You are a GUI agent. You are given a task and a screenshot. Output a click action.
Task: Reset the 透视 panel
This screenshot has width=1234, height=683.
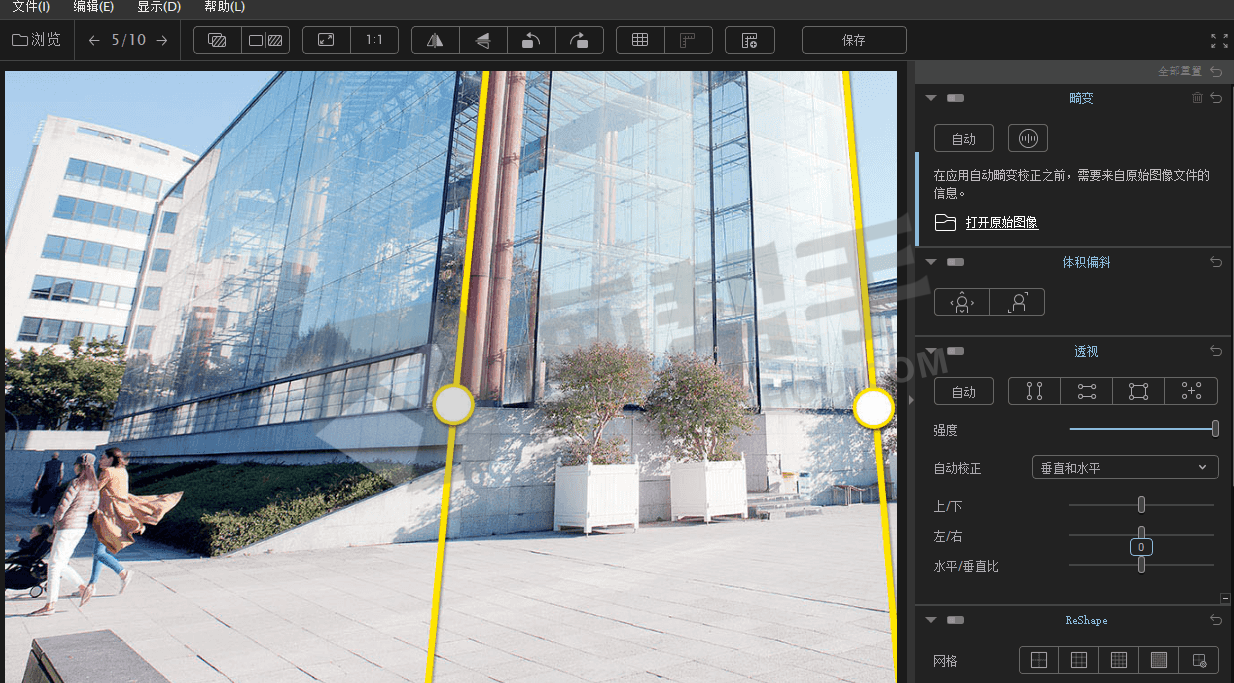click(1216, 351)
